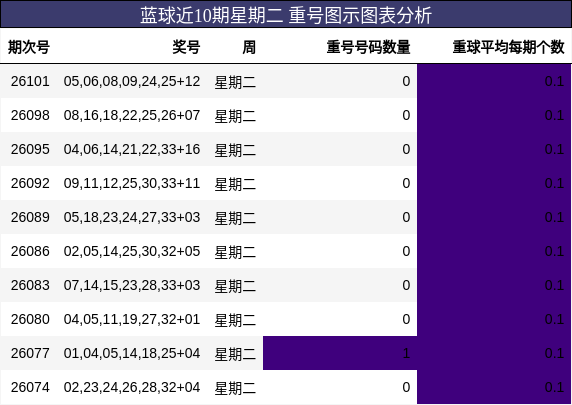Click the 重号号码数量 column header
Screen dimensions: 572x405
click(368, 47)
